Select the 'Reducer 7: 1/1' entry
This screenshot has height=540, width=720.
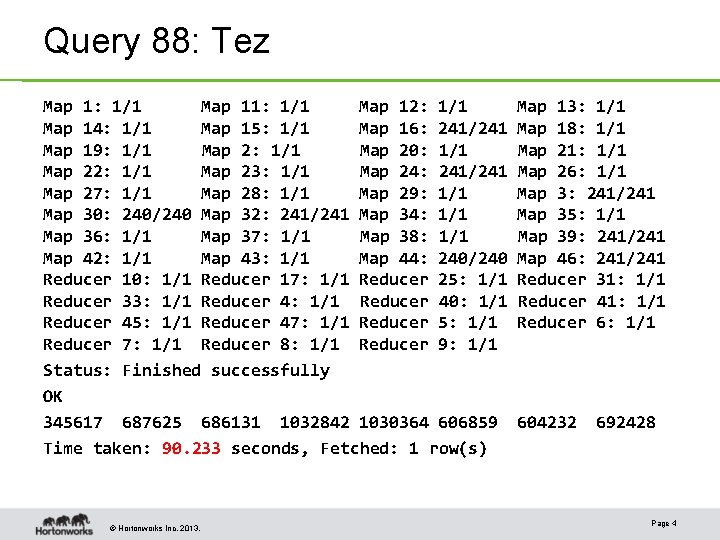click(112, 345)
